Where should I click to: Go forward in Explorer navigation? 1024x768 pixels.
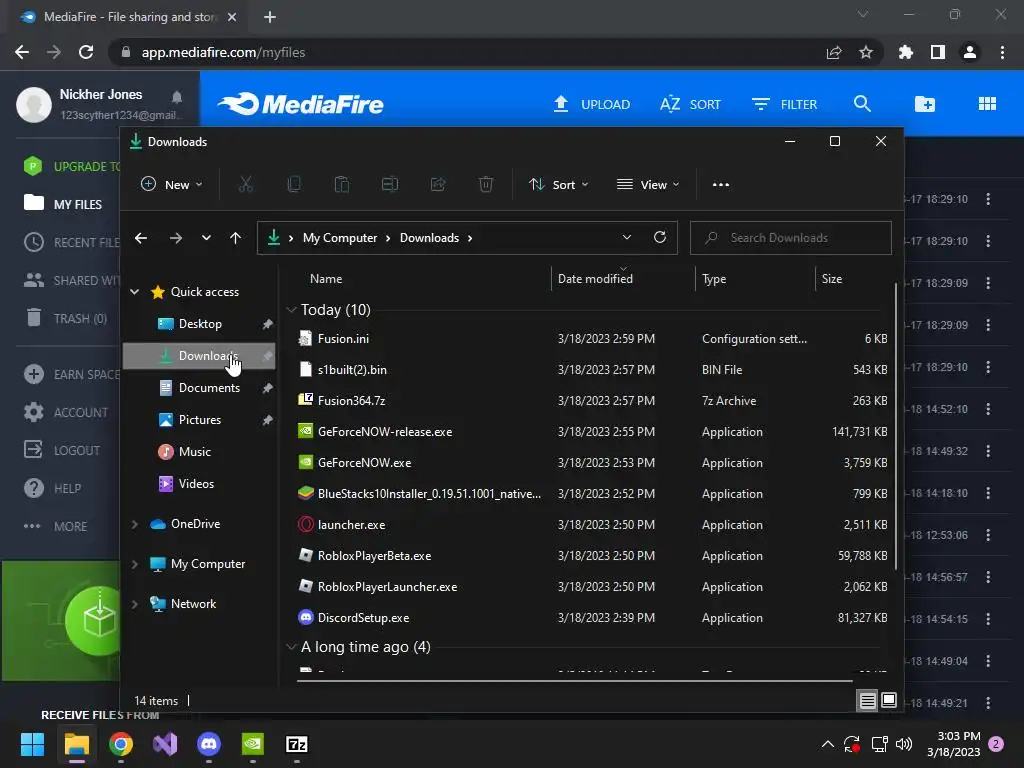coord(176,238)
